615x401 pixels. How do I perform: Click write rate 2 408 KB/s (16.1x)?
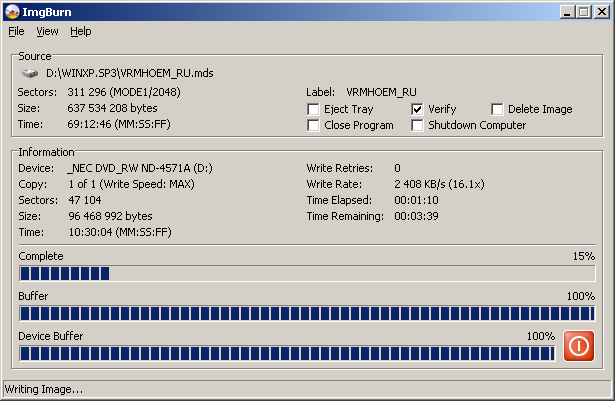[x=439, y=184]
